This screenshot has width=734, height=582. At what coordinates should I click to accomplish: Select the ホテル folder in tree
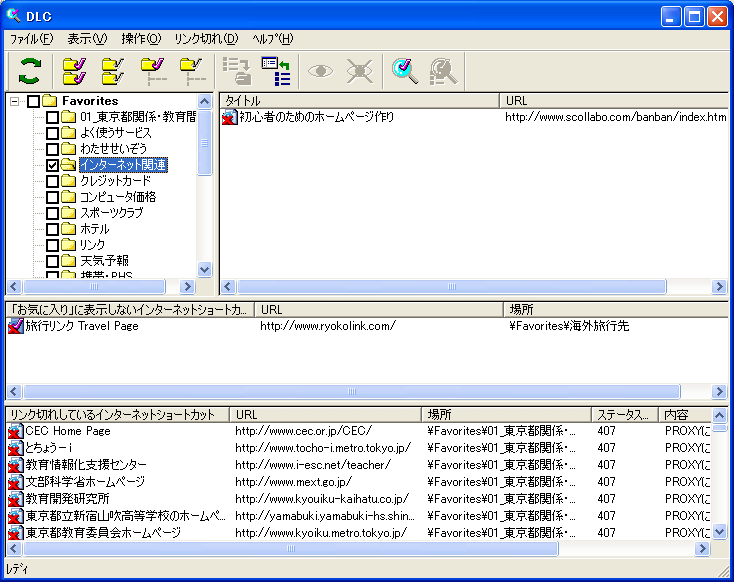(x=94, y=229)
